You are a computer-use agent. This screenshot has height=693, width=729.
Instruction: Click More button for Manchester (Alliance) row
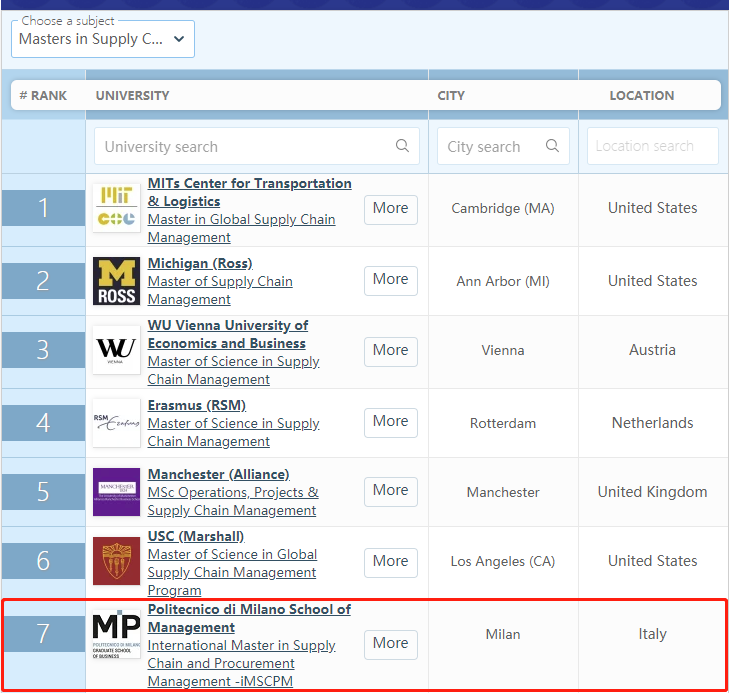pyautogui.click(x=391, y=492)
